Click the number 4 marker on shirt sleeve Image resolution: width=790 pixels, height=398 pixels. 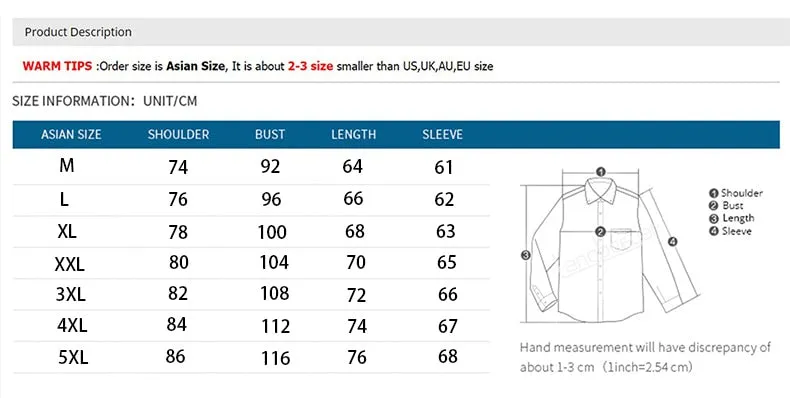coord(673,242)
